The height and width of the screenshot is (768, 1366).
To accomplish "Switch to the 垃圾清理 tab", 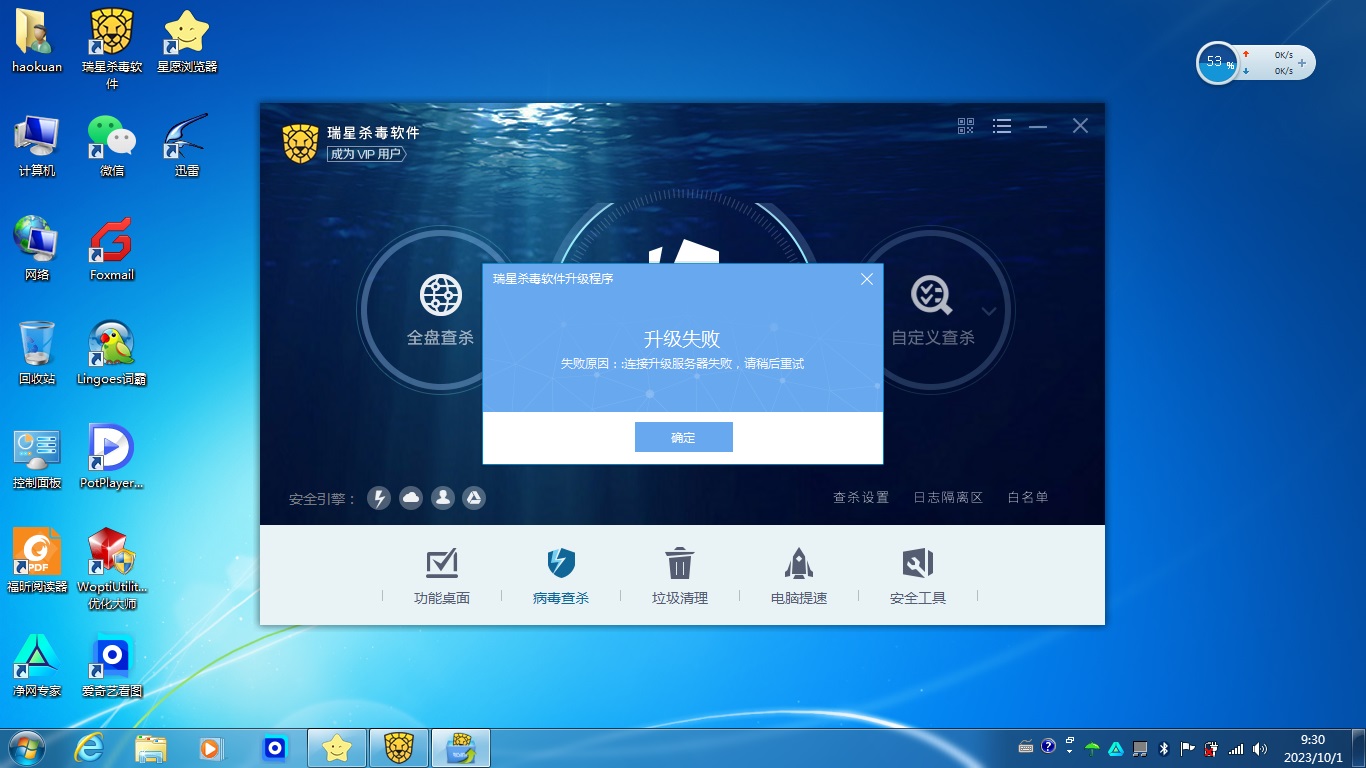I will 680,576.
